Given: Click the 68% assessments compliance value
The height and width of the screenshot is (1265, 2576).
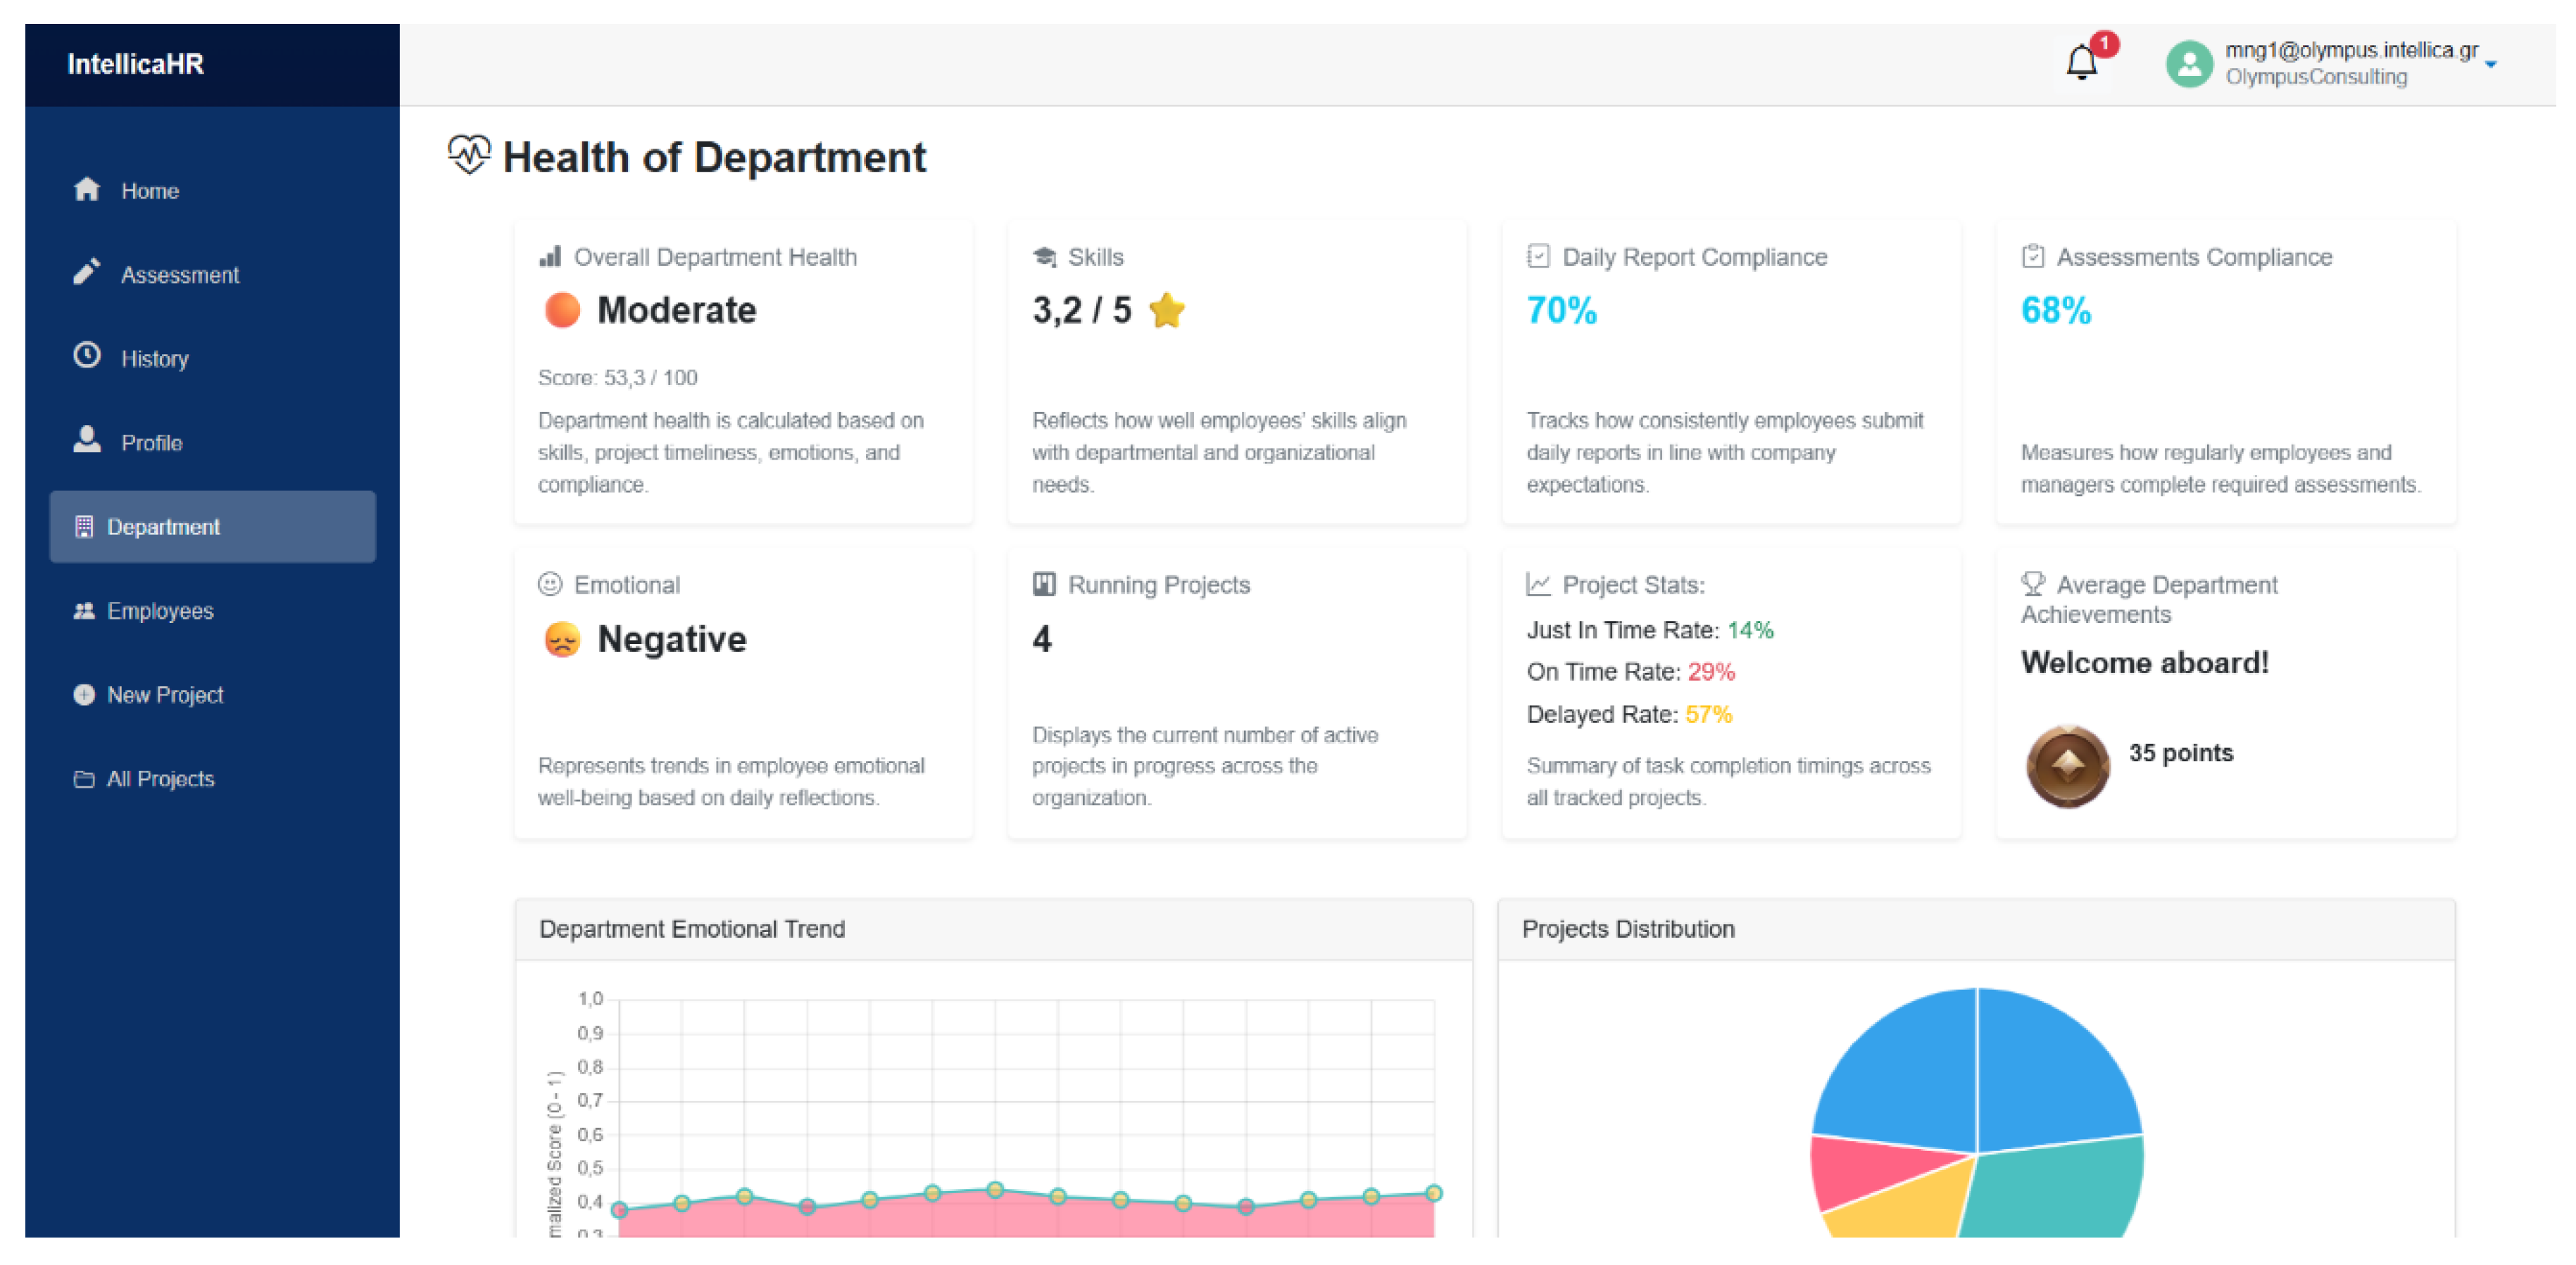Looking at the screenshot, I should pos(2055,310).
